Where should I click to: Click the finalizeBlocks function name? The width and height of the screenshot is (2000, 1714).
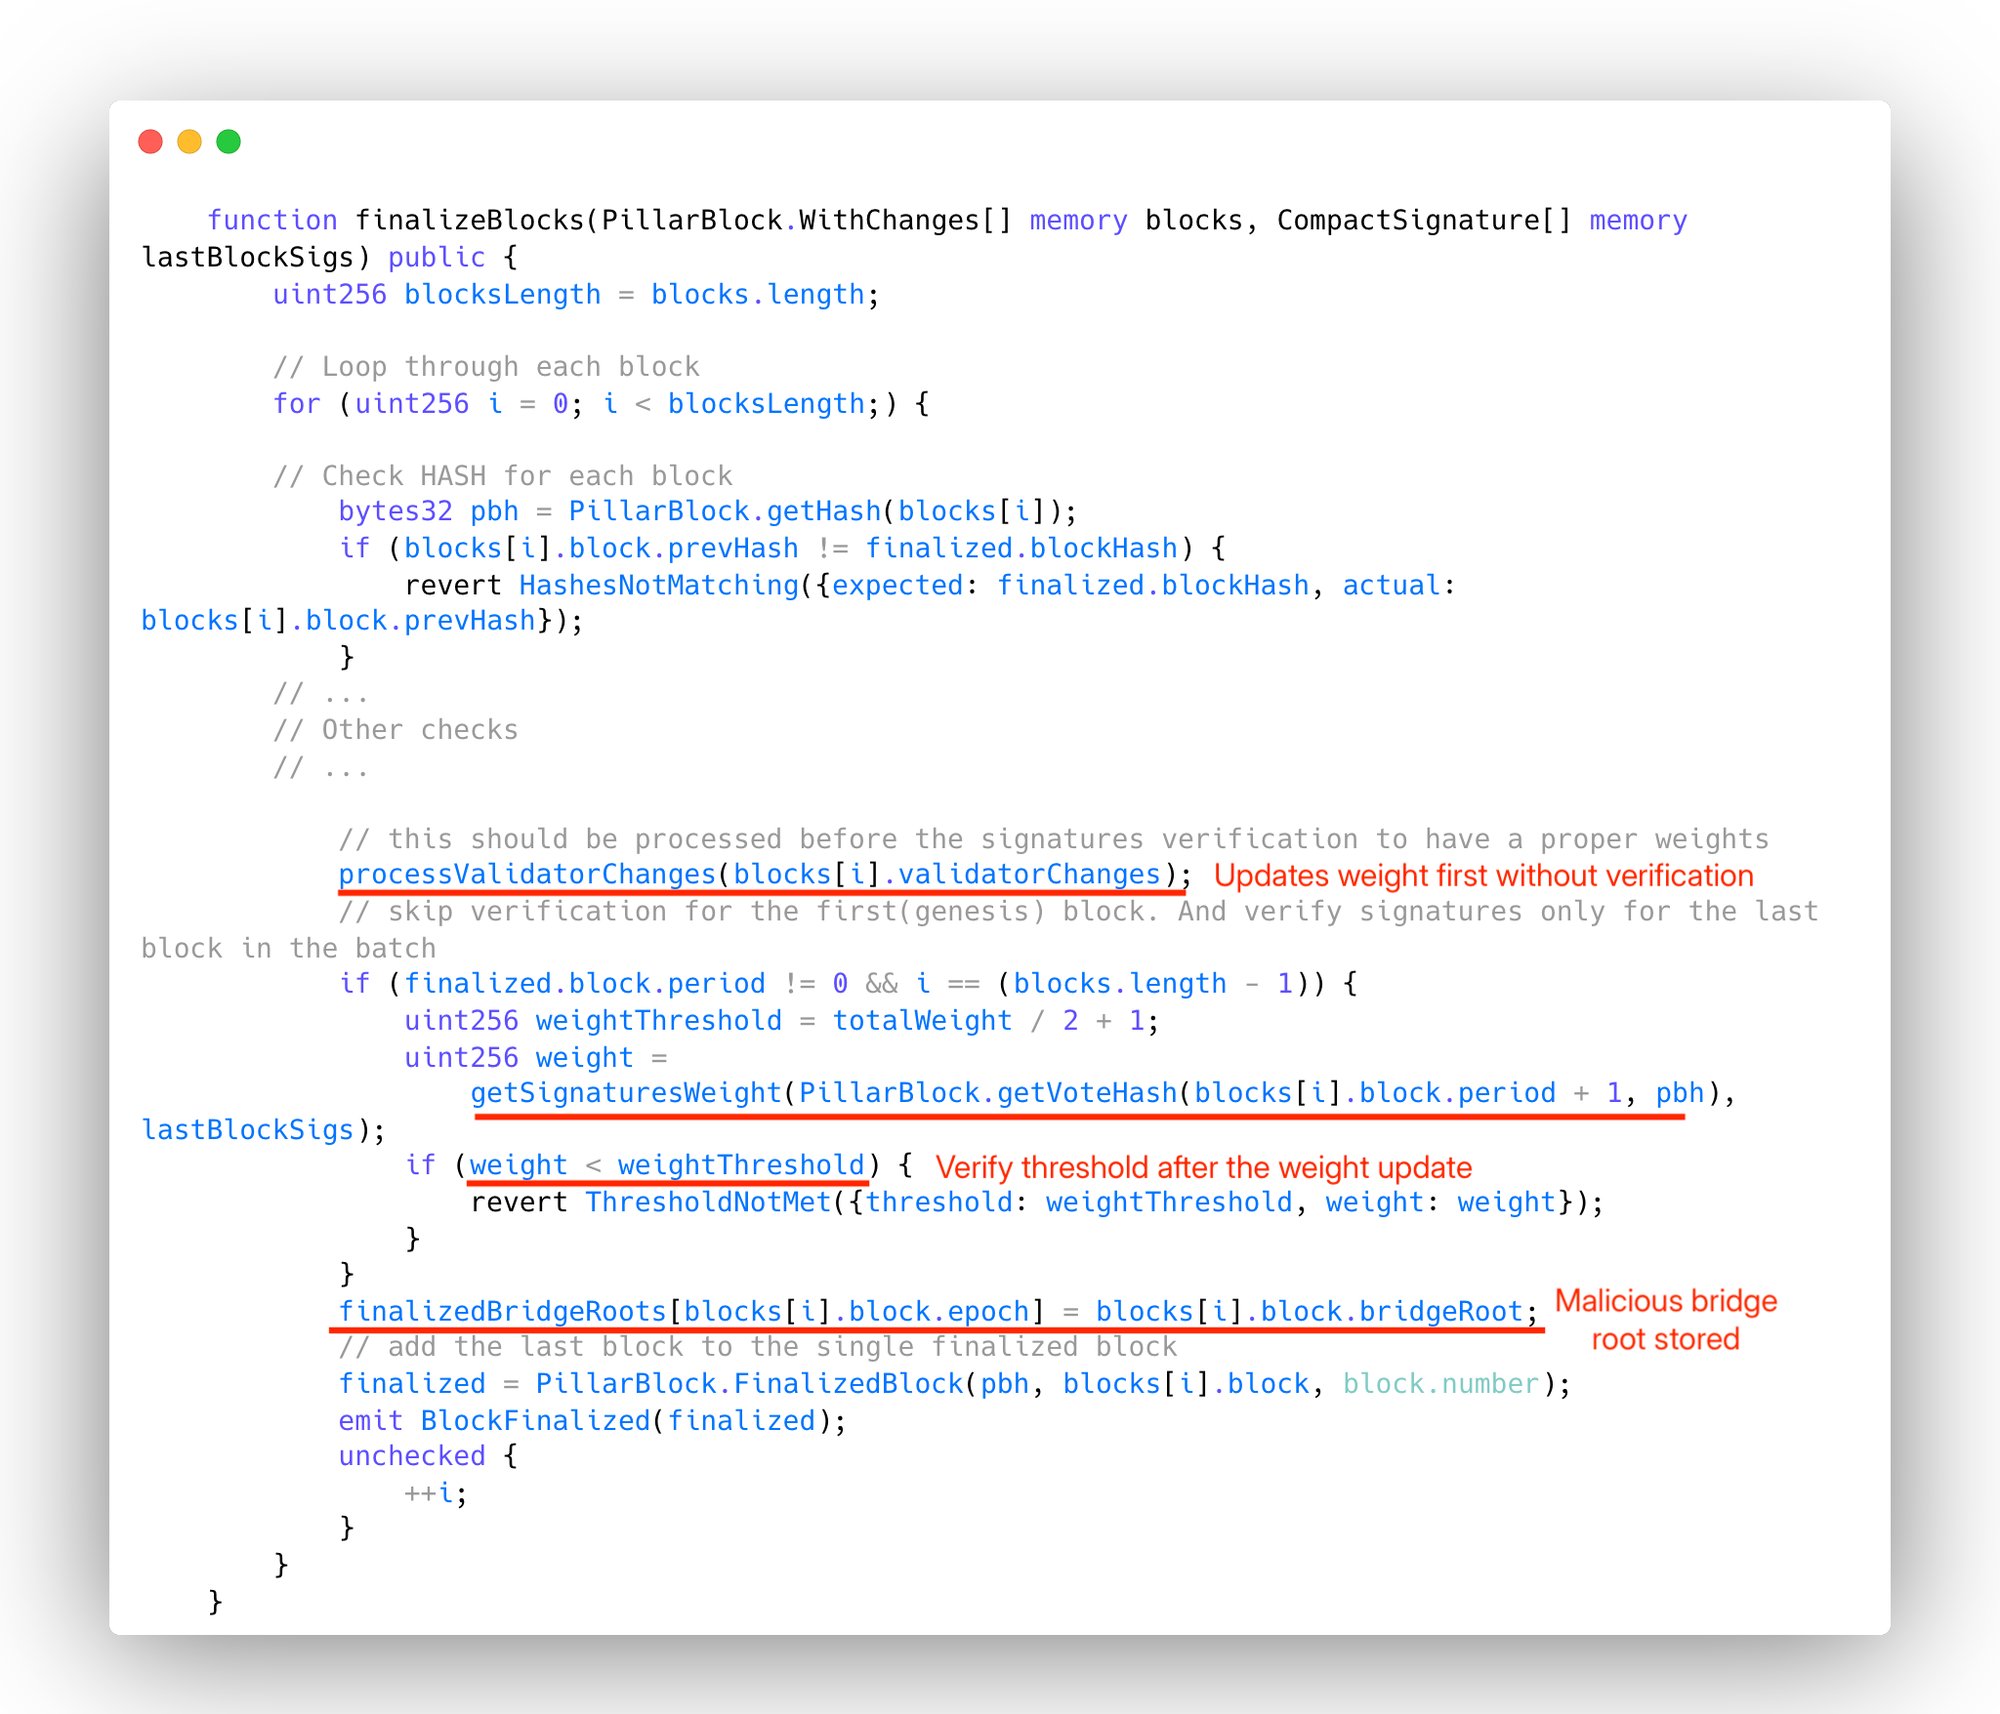pyautogui.click(x=469, y=220)
